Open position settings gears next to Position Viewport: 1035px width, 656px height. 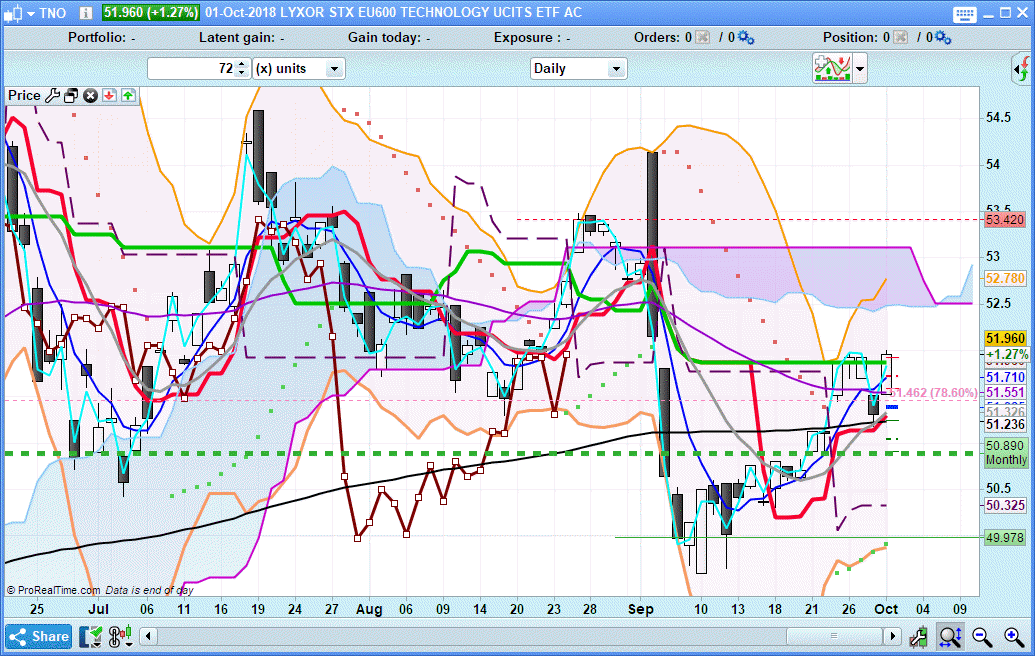coord(943,38)
